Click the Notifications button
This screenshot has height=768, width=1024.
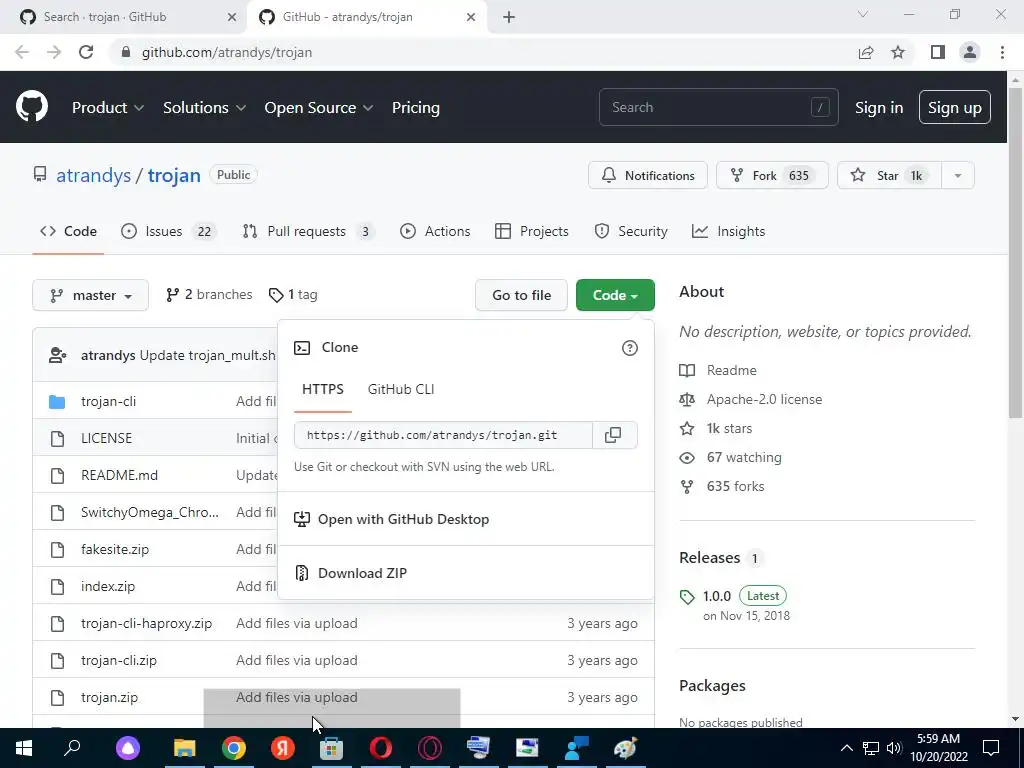tap(647, 176)
